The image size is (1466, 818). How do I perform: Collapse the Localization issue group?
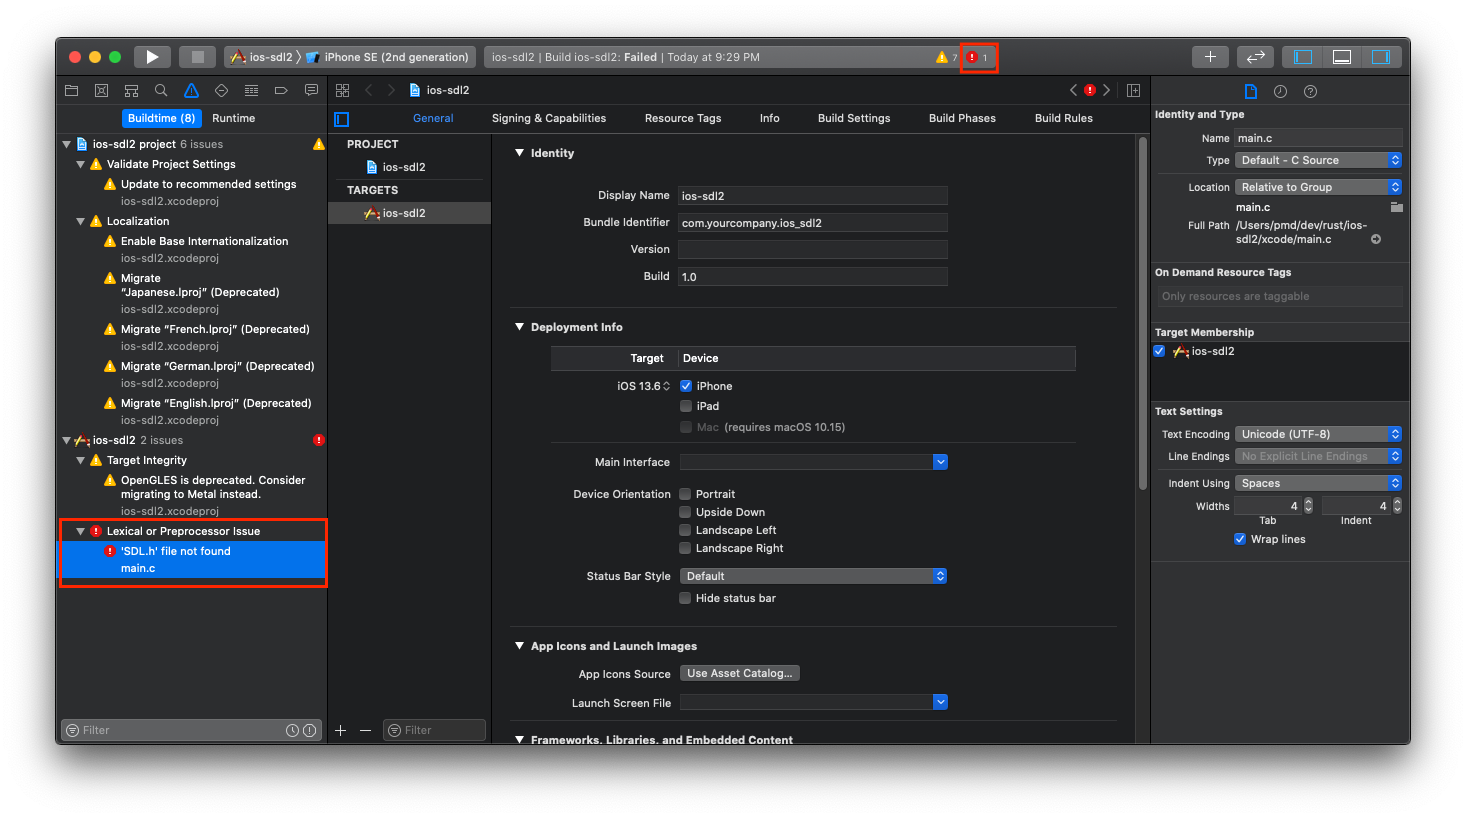[x=81, y=221]
